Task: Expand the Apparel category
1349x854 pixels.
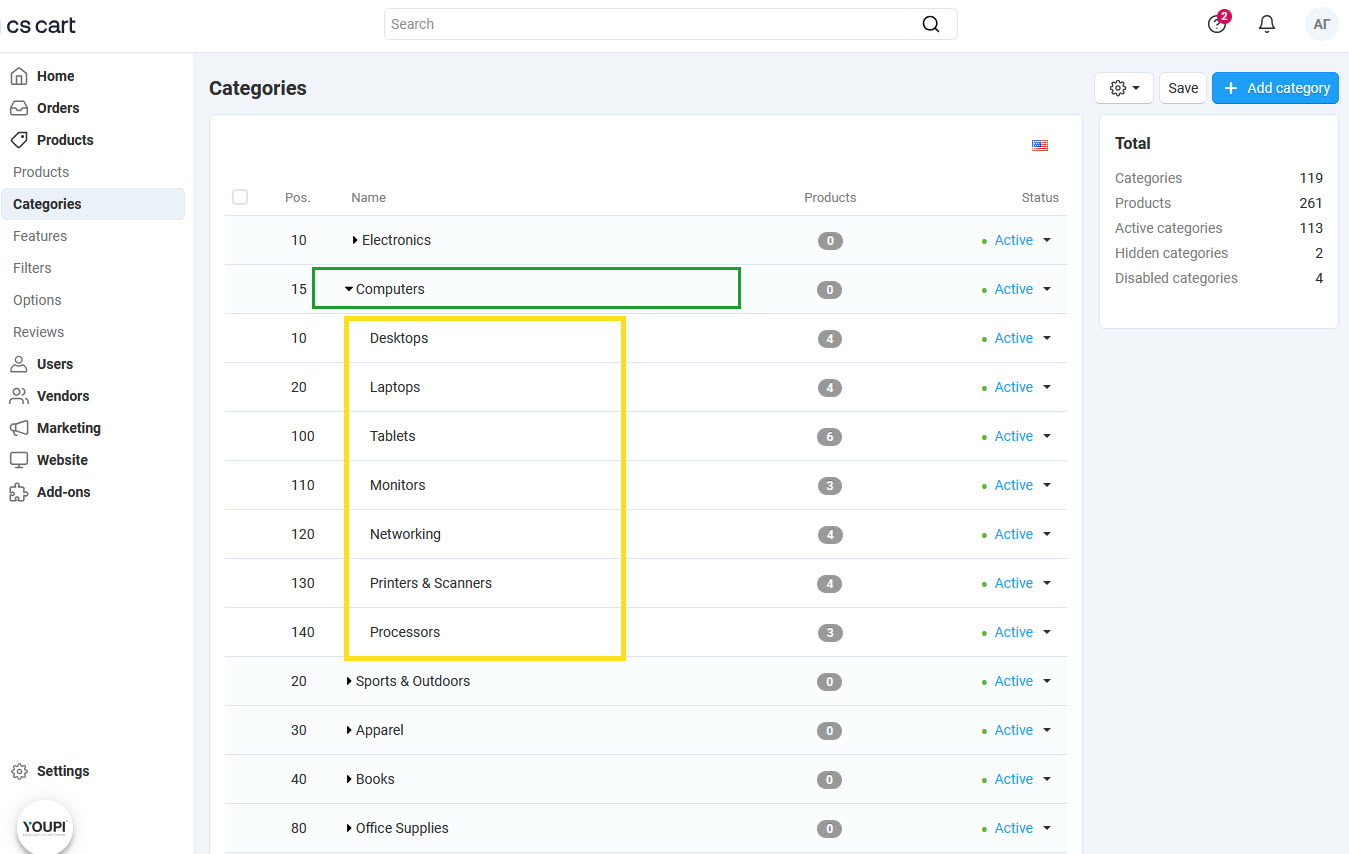Action: 349,730
